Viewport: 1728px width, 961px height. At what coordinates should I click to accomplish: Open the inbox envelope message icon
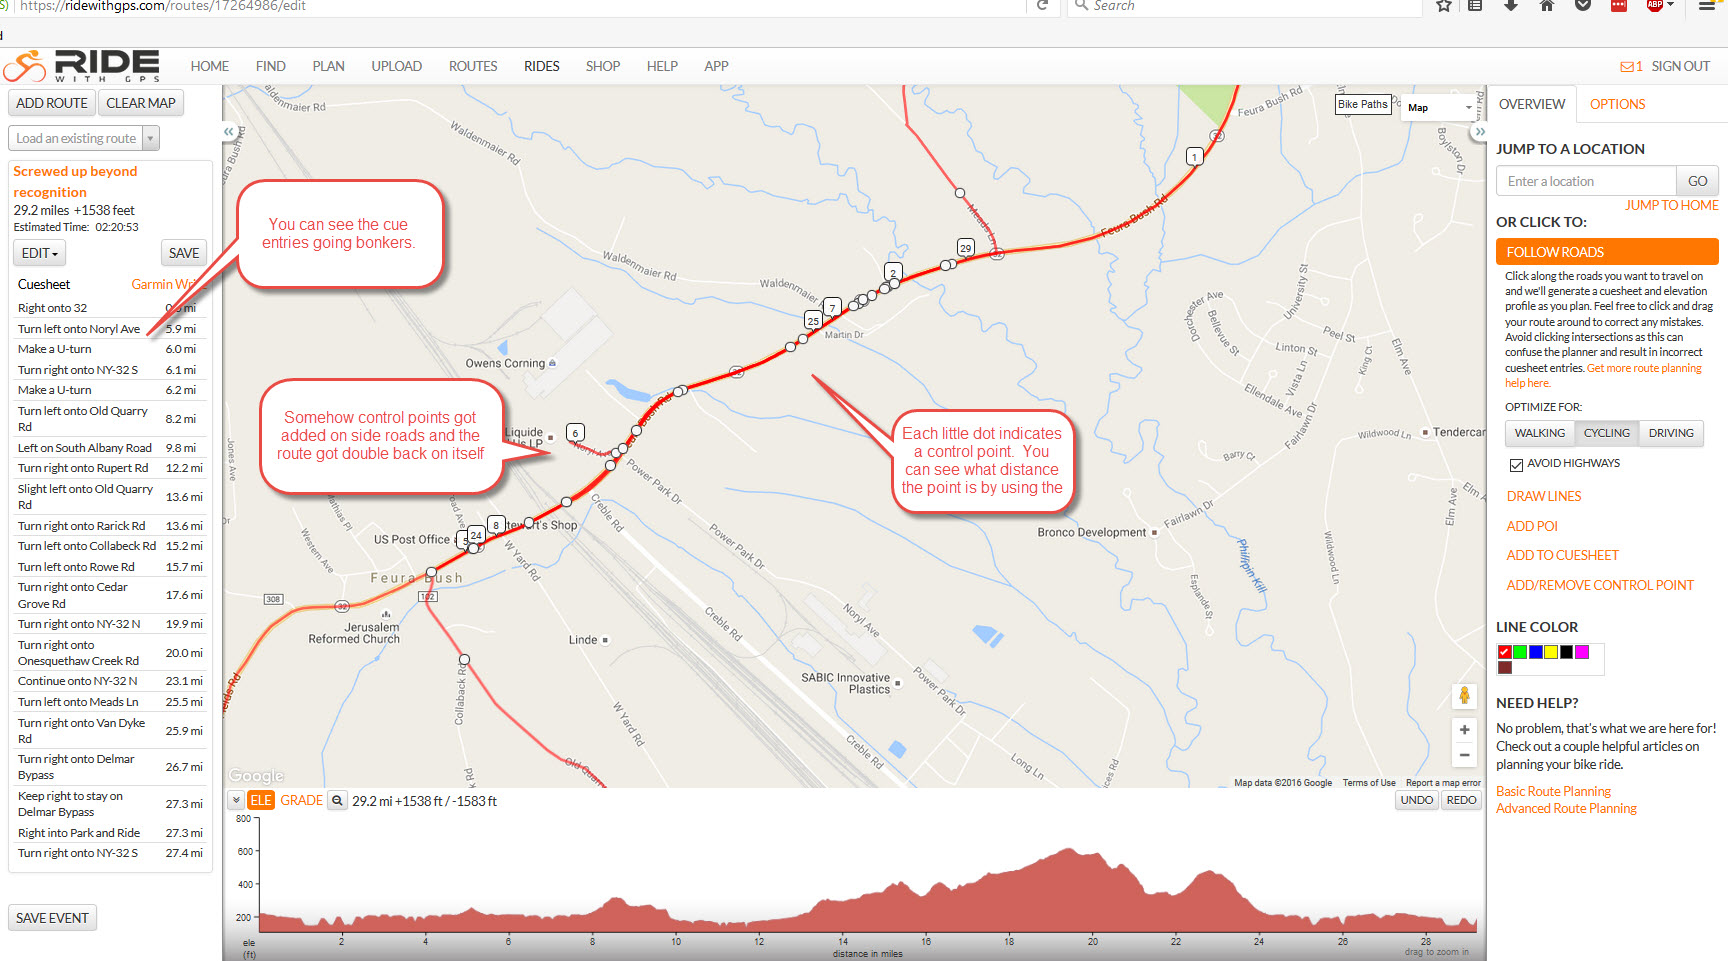[x=1626, y=67]
